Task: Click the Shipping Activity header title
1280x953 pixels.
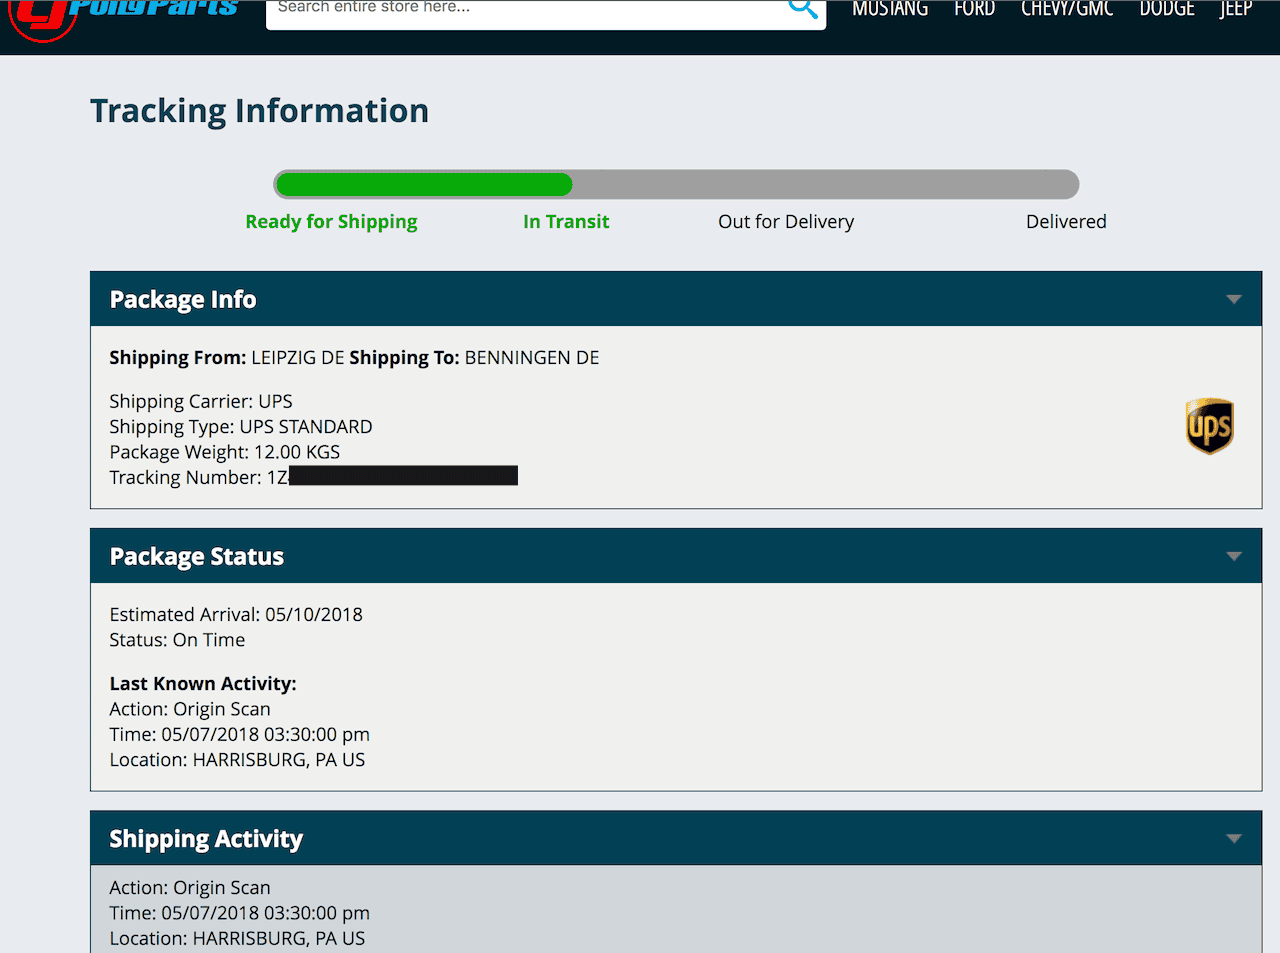Action: click(x=206, y=840)
